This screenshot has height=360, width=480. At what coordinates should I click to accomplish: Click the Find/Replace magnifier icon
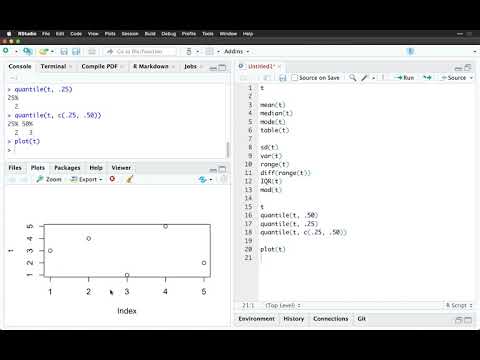[352, 78]
